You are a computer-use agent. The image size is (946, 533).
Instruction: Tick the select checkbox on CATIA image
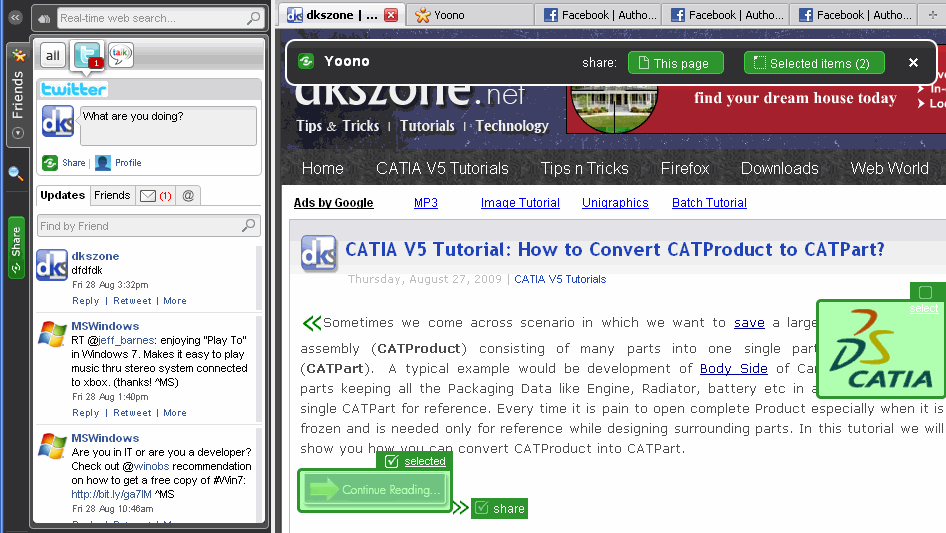(925, 293)
